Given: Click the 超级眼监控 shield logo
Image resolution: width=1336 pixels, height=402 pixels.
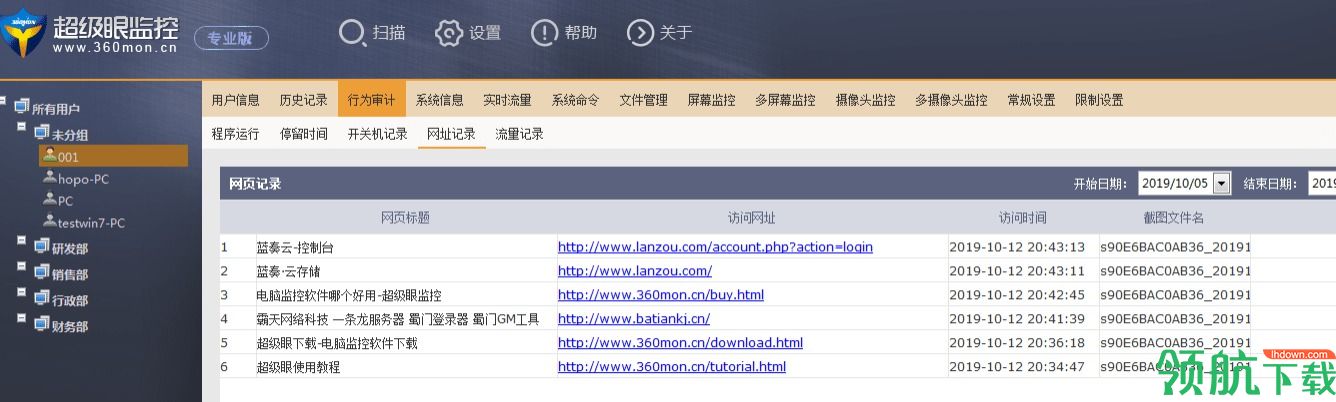Looking at the screenshot, I should click(22, 31).
